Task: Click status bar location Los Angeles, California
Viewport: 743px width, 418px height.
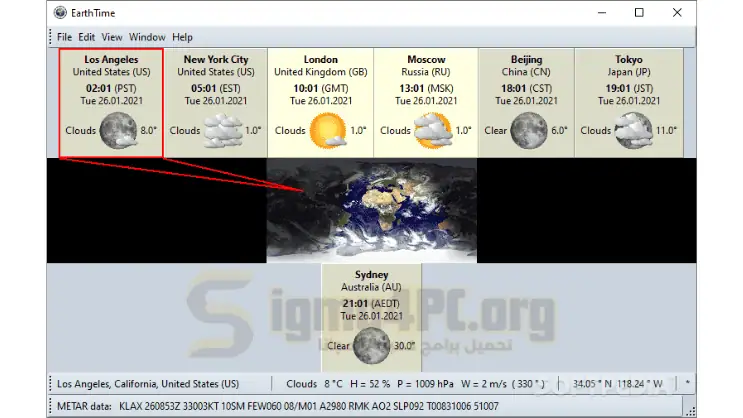Action: click(x=148, y=384)
